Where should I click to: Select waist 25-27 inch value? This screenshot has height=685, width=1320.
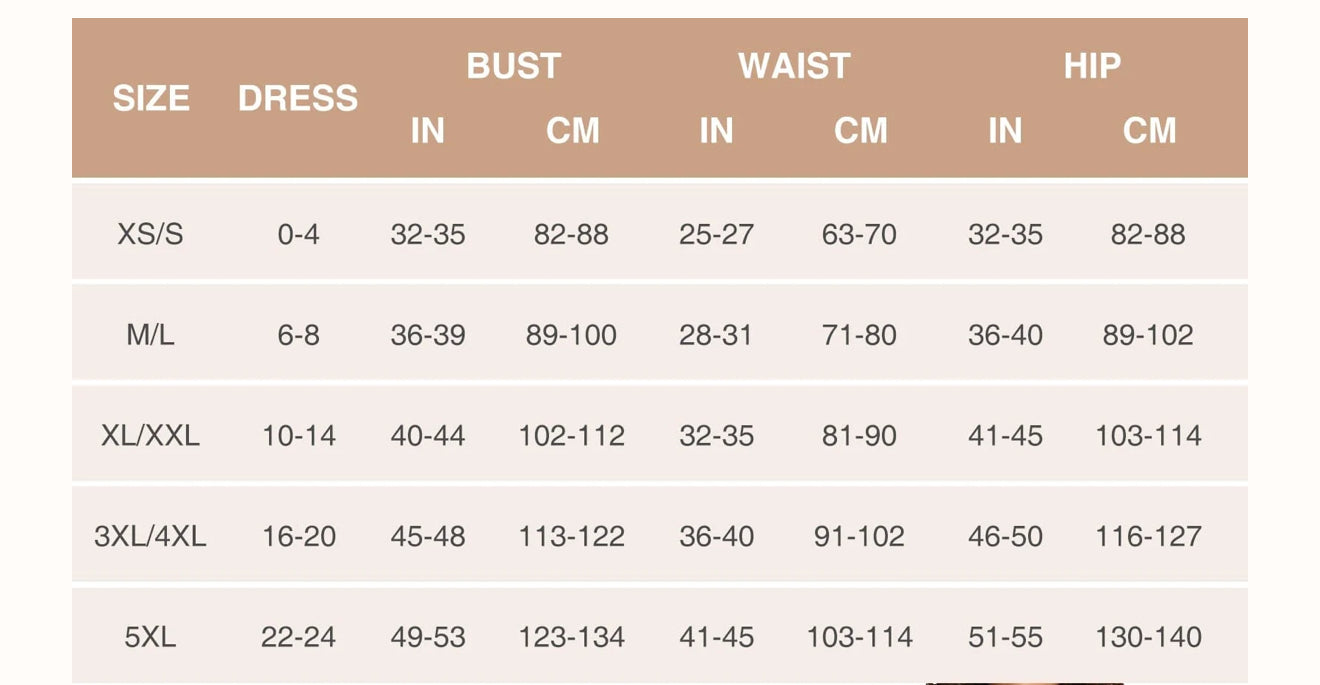point(716,234)
